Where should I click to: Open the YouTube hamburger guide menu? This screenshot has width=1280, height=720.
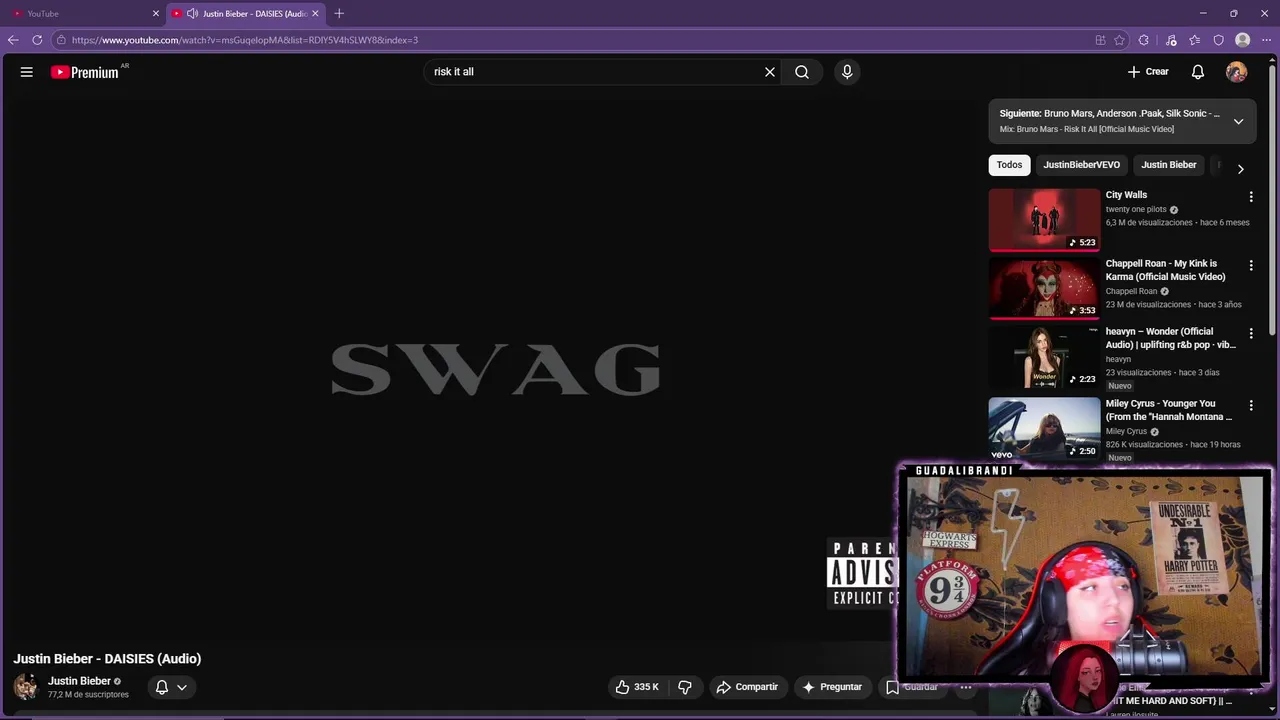(27, 72)
